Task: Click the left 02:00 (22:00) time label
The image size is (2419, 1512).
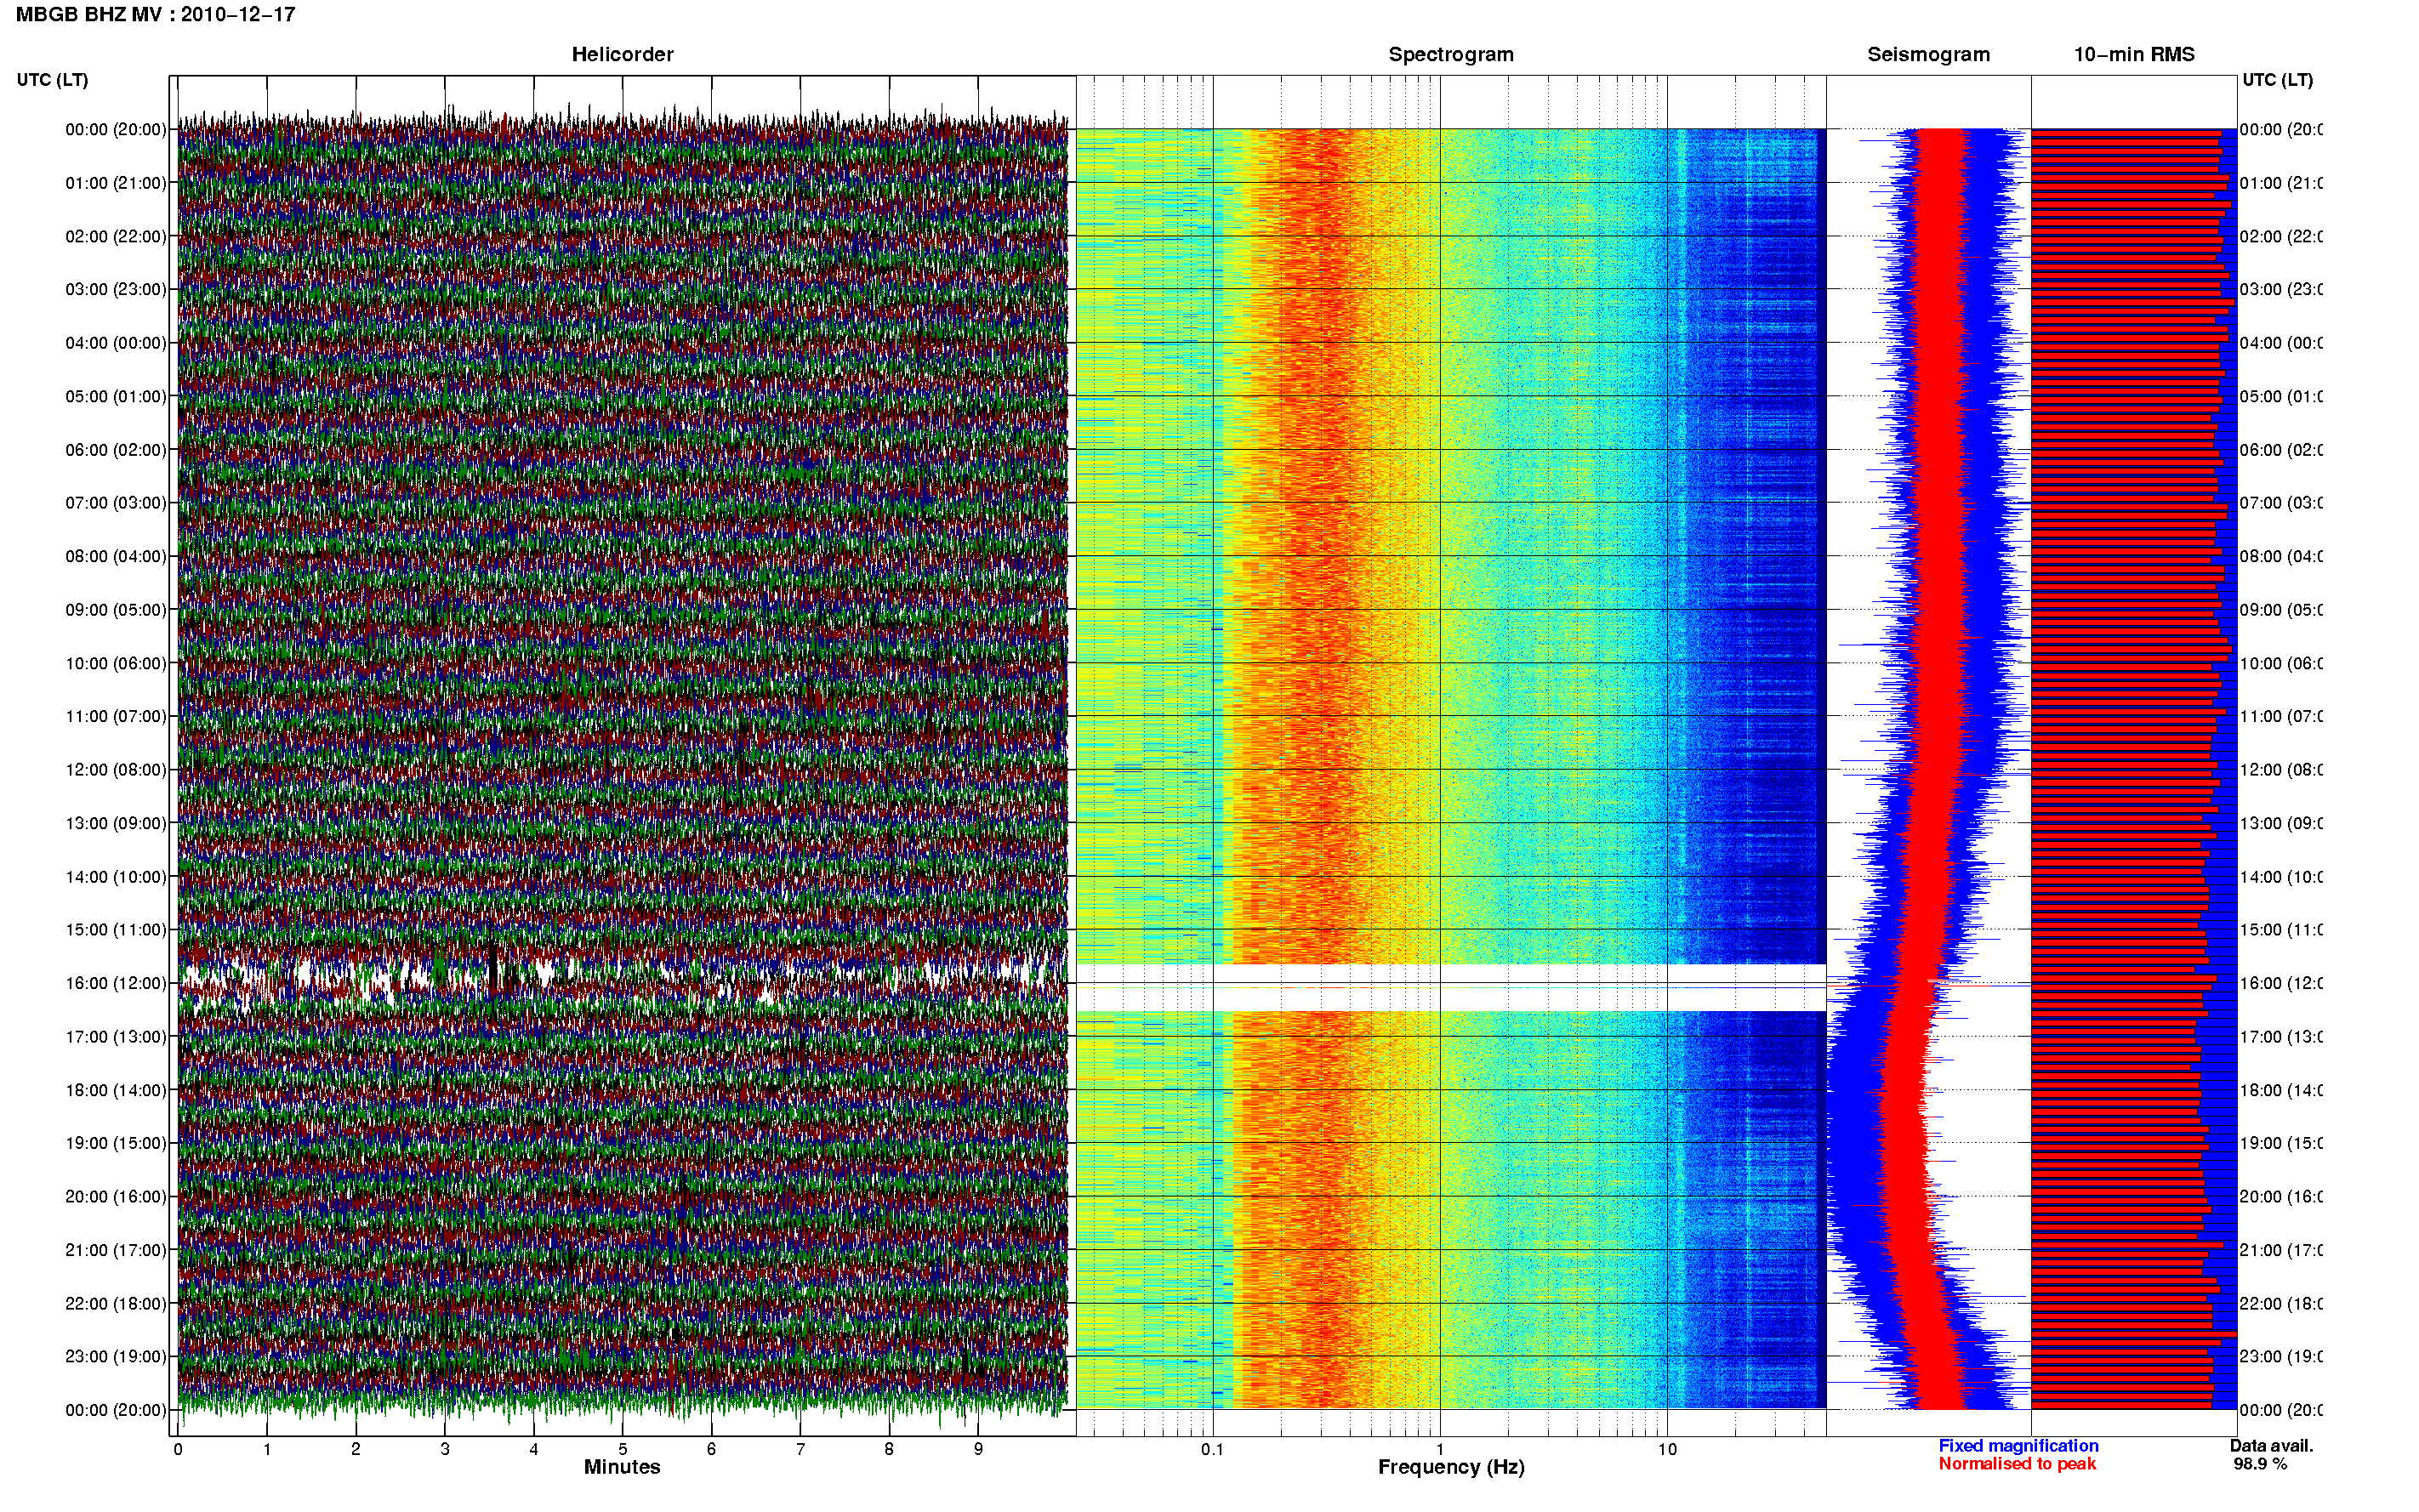Action: 116,236
